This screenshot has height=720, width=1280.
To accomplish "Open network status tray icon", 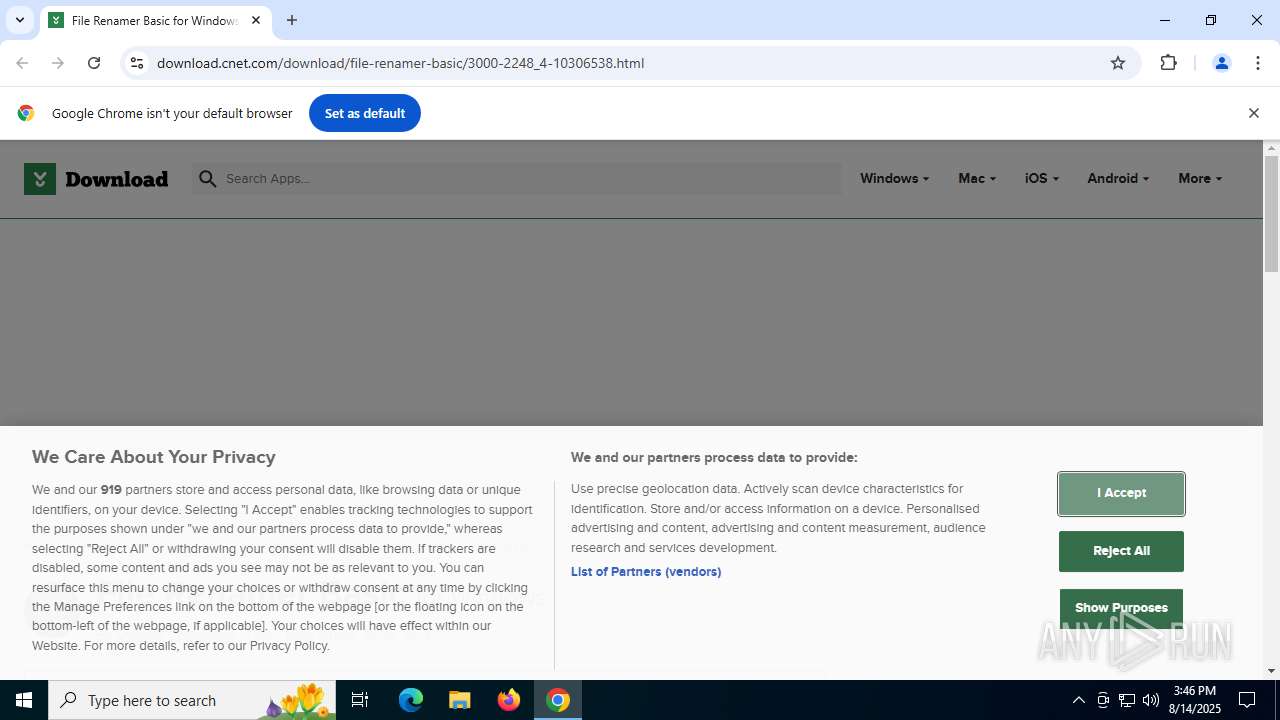I will (1127, 700).
